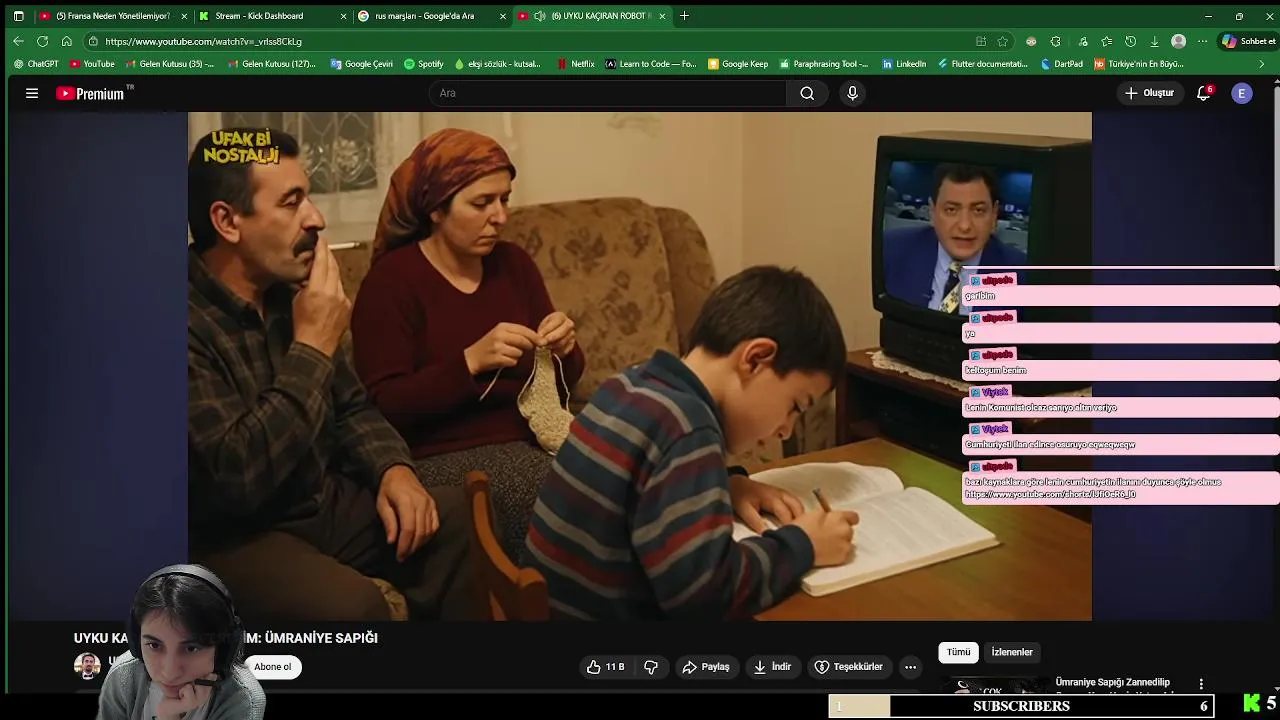Open YouTube notifications bell
The image size is (1280, 720).
1204,93
